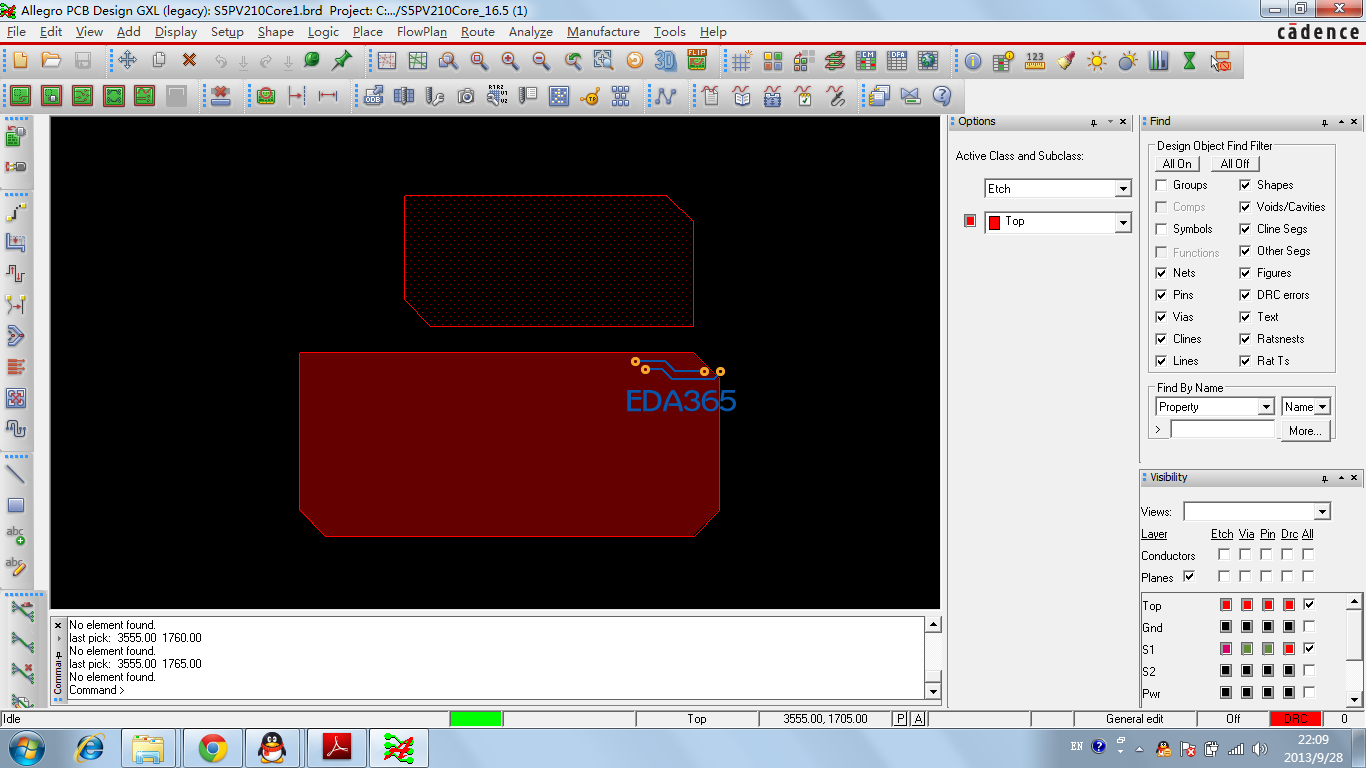Select the Move tool in toolbar
The image size is (1366, 768).
pyautogui.click(x=127, y=61)
